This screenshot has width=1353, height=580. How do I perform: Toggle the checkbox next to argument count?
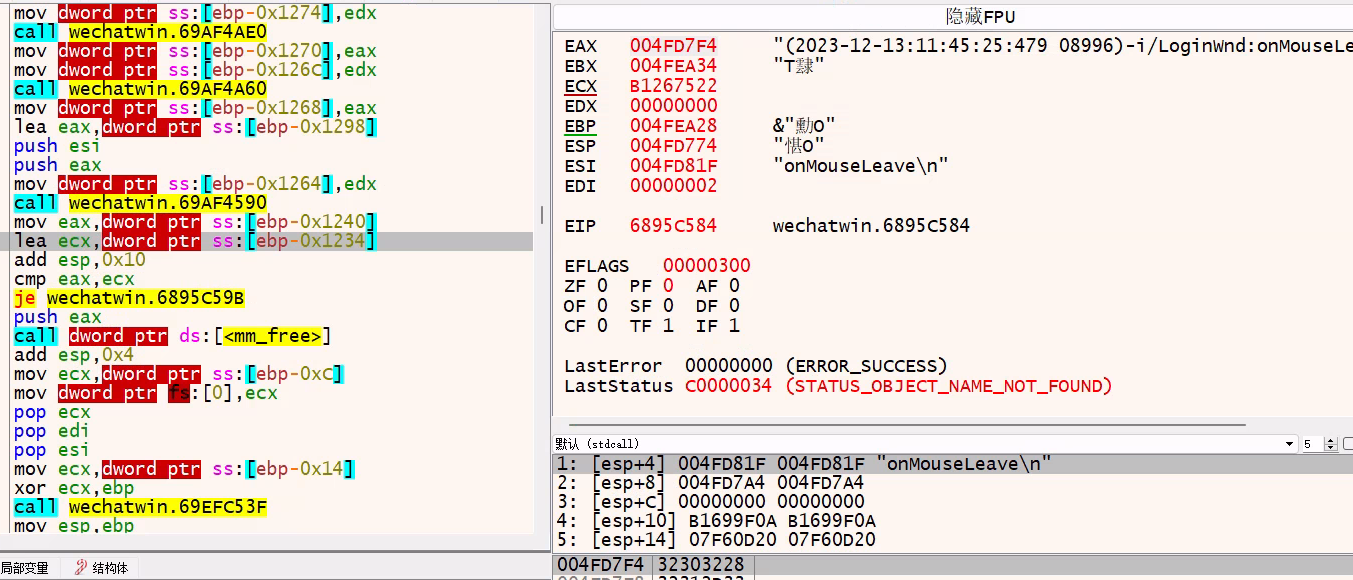(x=1348, y=444)
